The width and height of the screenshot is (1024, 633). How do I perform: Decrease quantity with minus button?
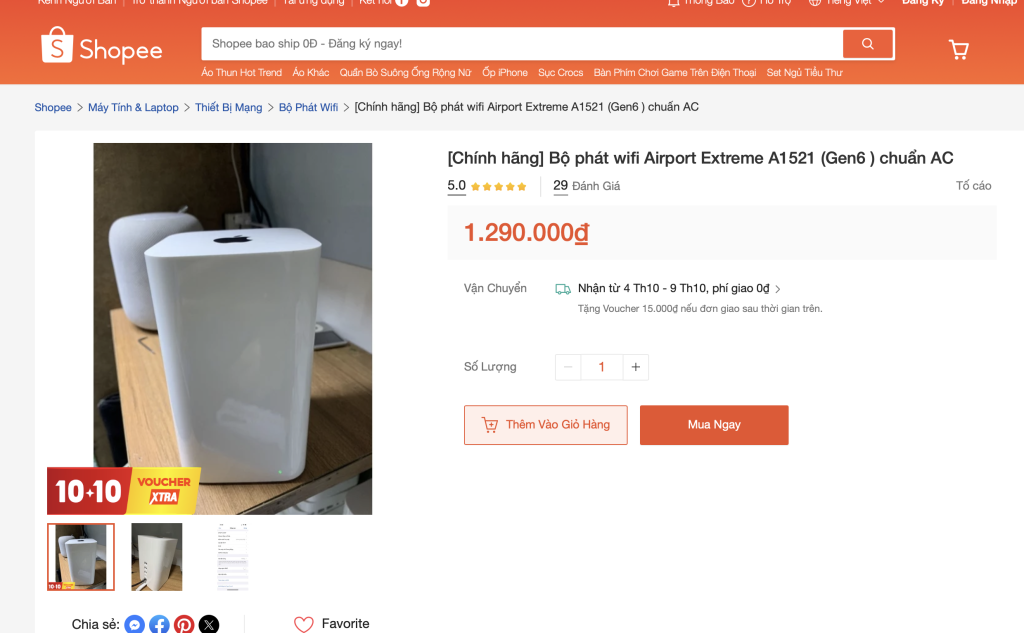point(568,367)
